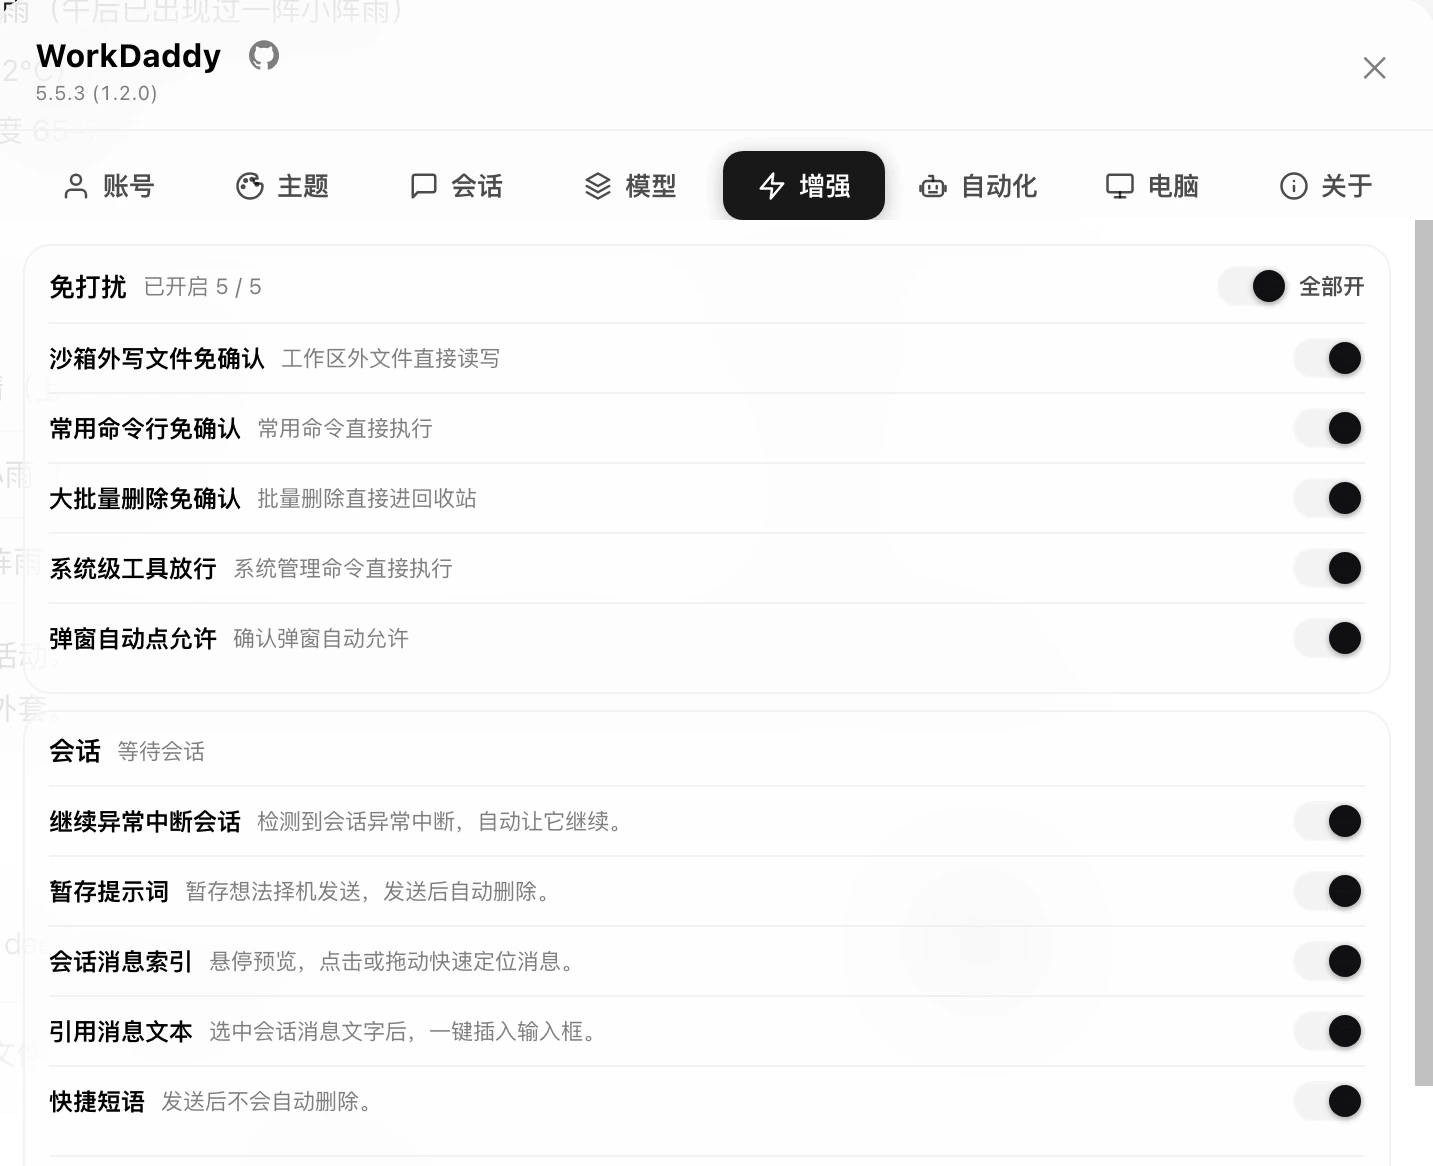
Task: Click the robot icon of 自动化 tab
Action: 933,186
